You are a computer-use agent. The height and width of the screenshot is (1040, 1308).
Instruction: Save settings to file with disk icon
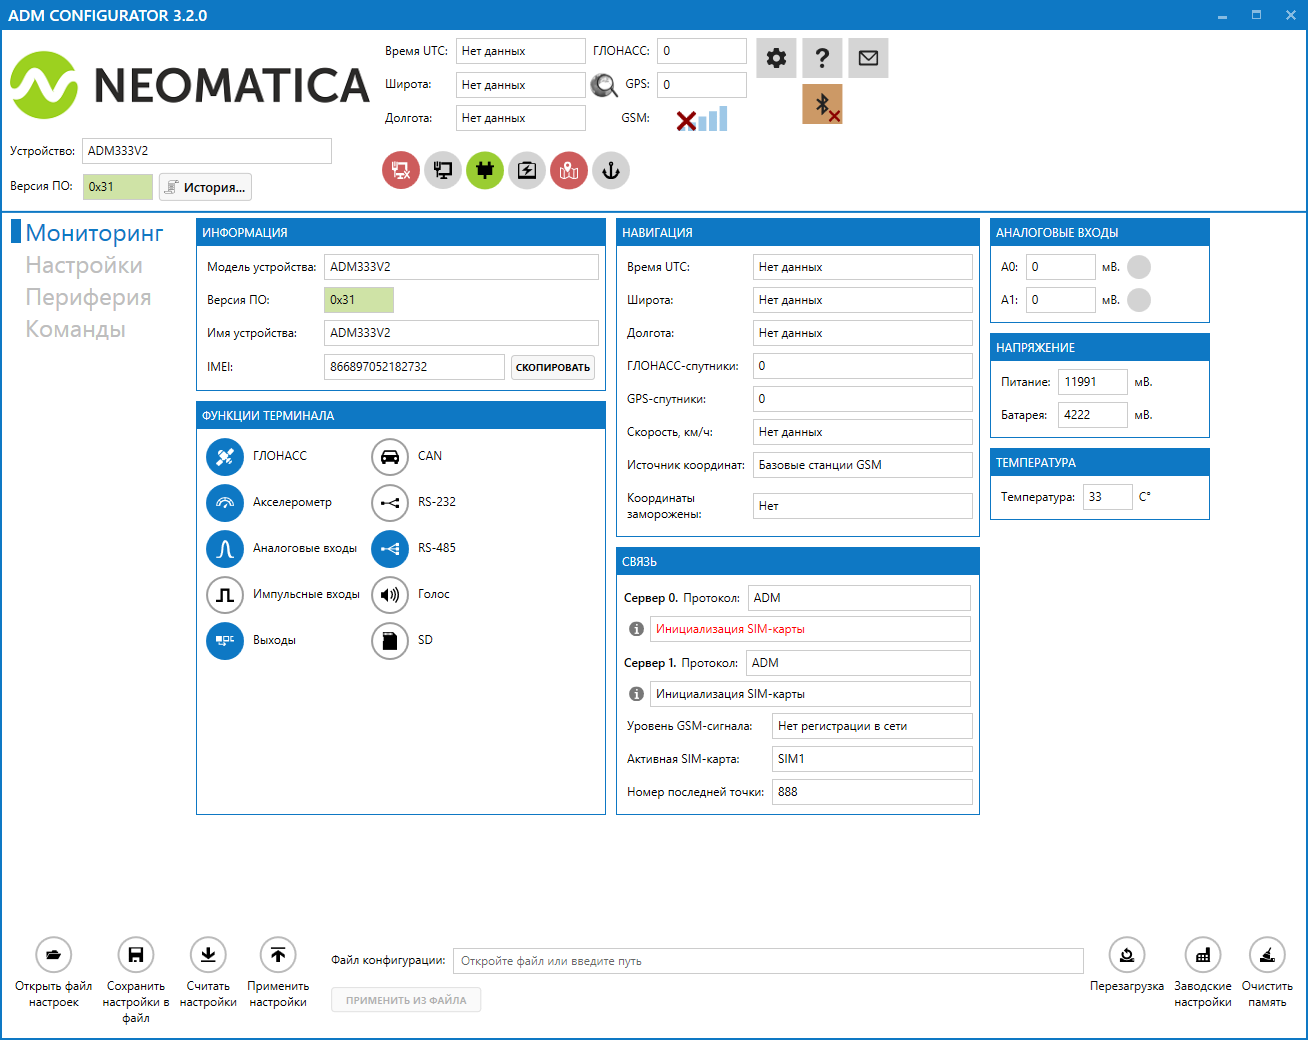136,955
